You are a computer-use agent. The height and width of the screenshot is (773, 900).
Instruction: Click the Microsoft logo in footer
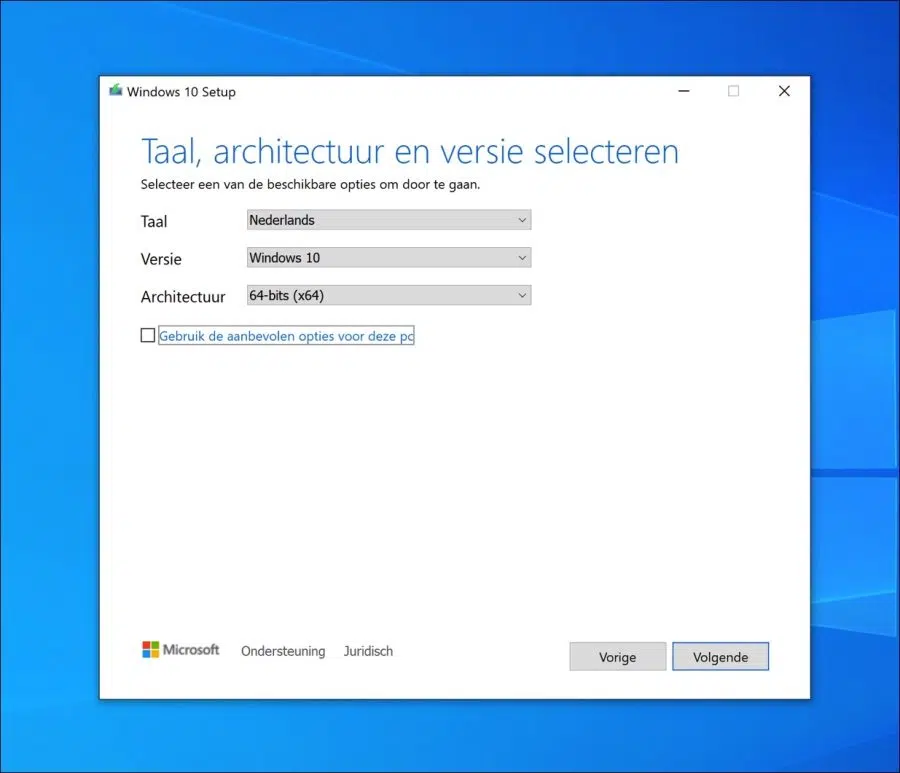click(181, 650)
